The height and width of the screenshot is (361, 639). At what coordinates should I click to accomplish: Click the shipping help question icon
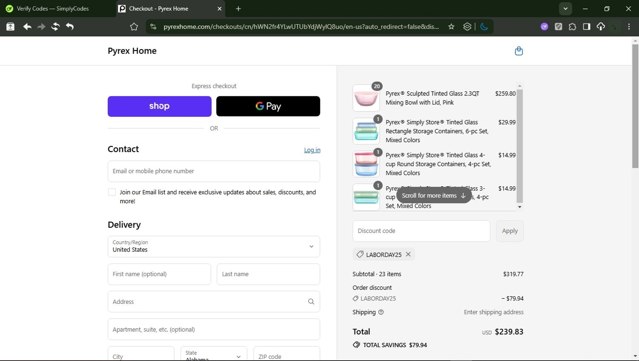pos(381,312)
